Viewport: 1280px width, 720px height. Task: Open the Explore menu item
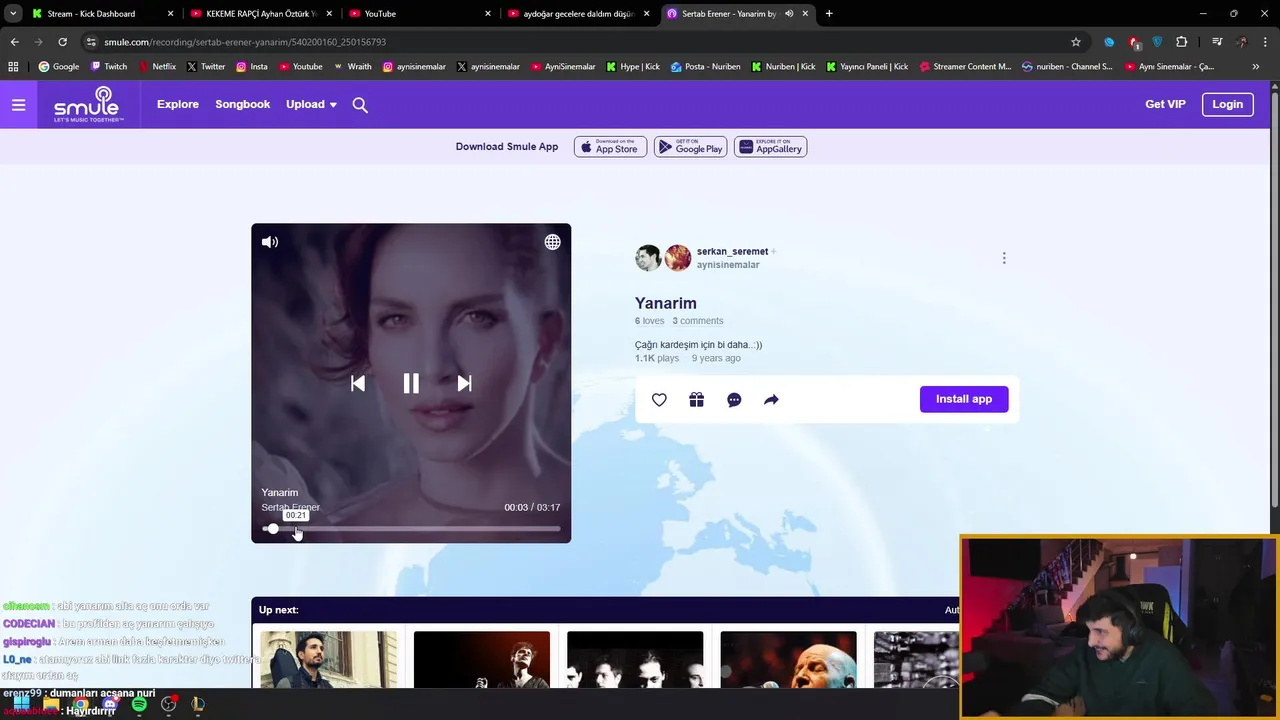coord(178,104)
